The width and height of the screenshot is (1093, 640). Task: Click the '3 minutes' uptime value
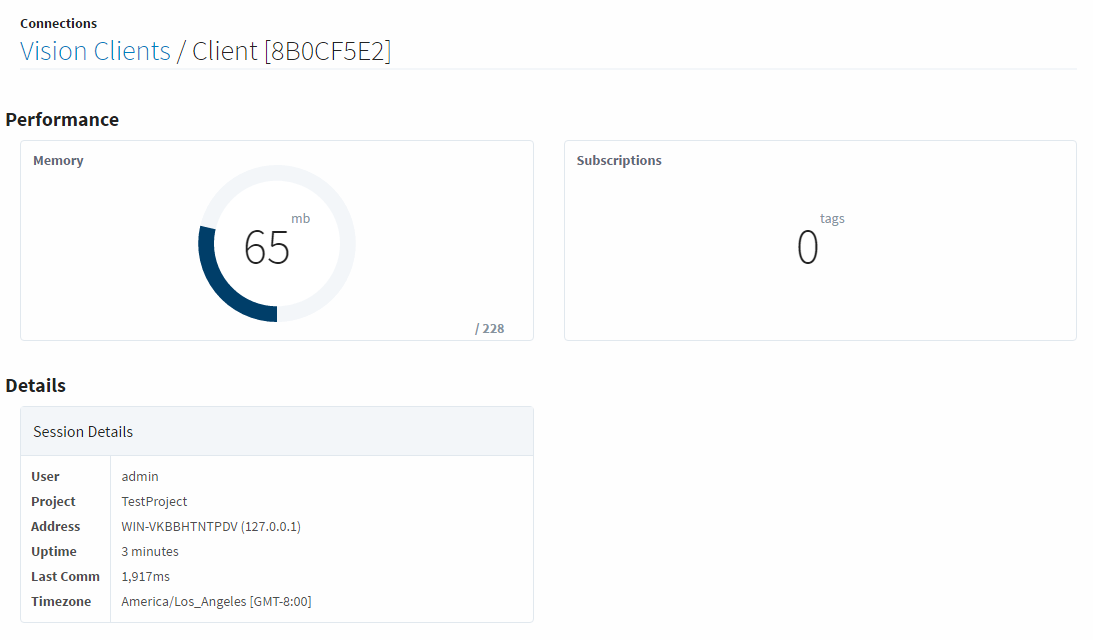(x=150, y=551)
